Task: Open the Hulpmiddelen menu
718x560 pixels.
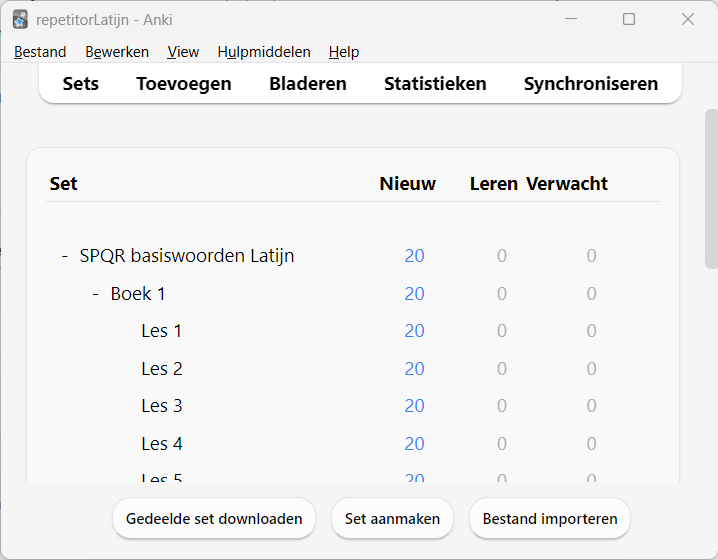Action: tap(264, 52)
